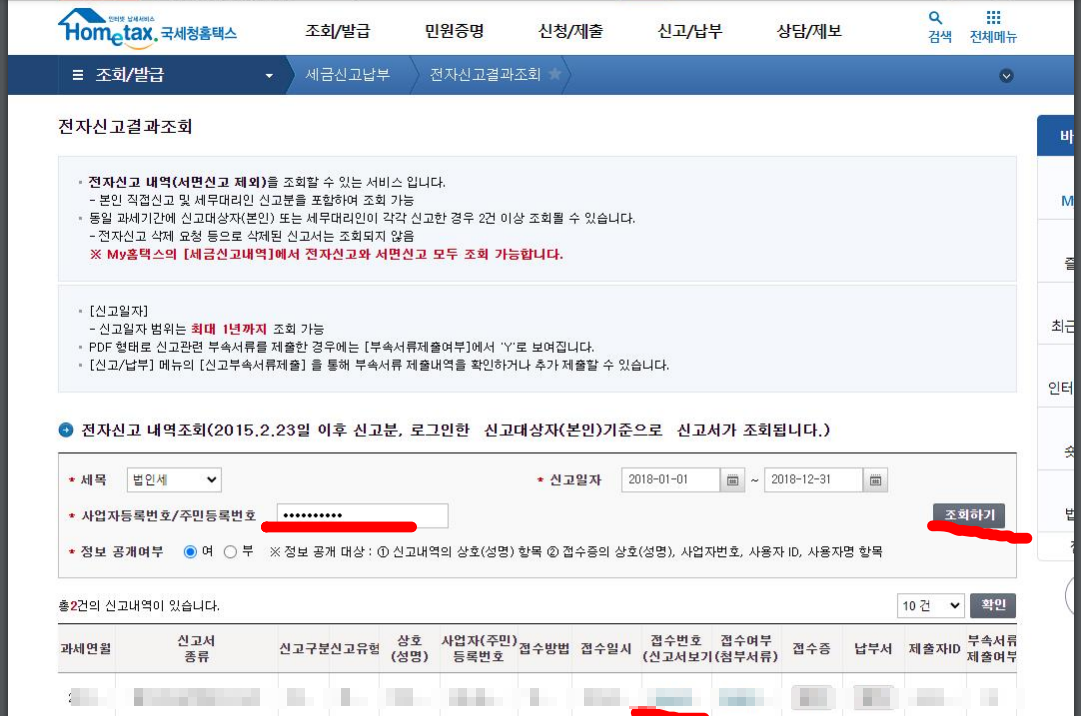Open the start date calendar icon
Viewport: 1081px width, 716px height.
733,480
